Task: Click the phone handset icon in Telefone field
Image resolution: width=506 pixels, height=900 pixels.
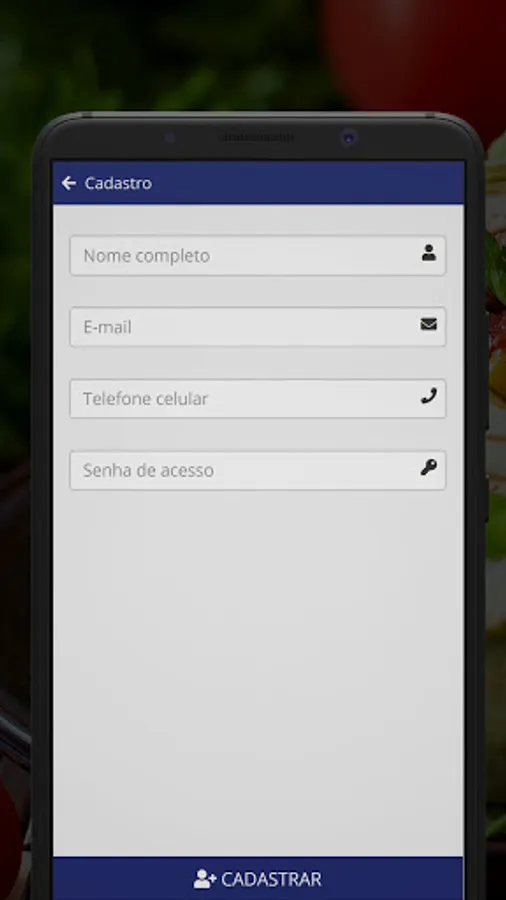Action: tap(429, 396)
